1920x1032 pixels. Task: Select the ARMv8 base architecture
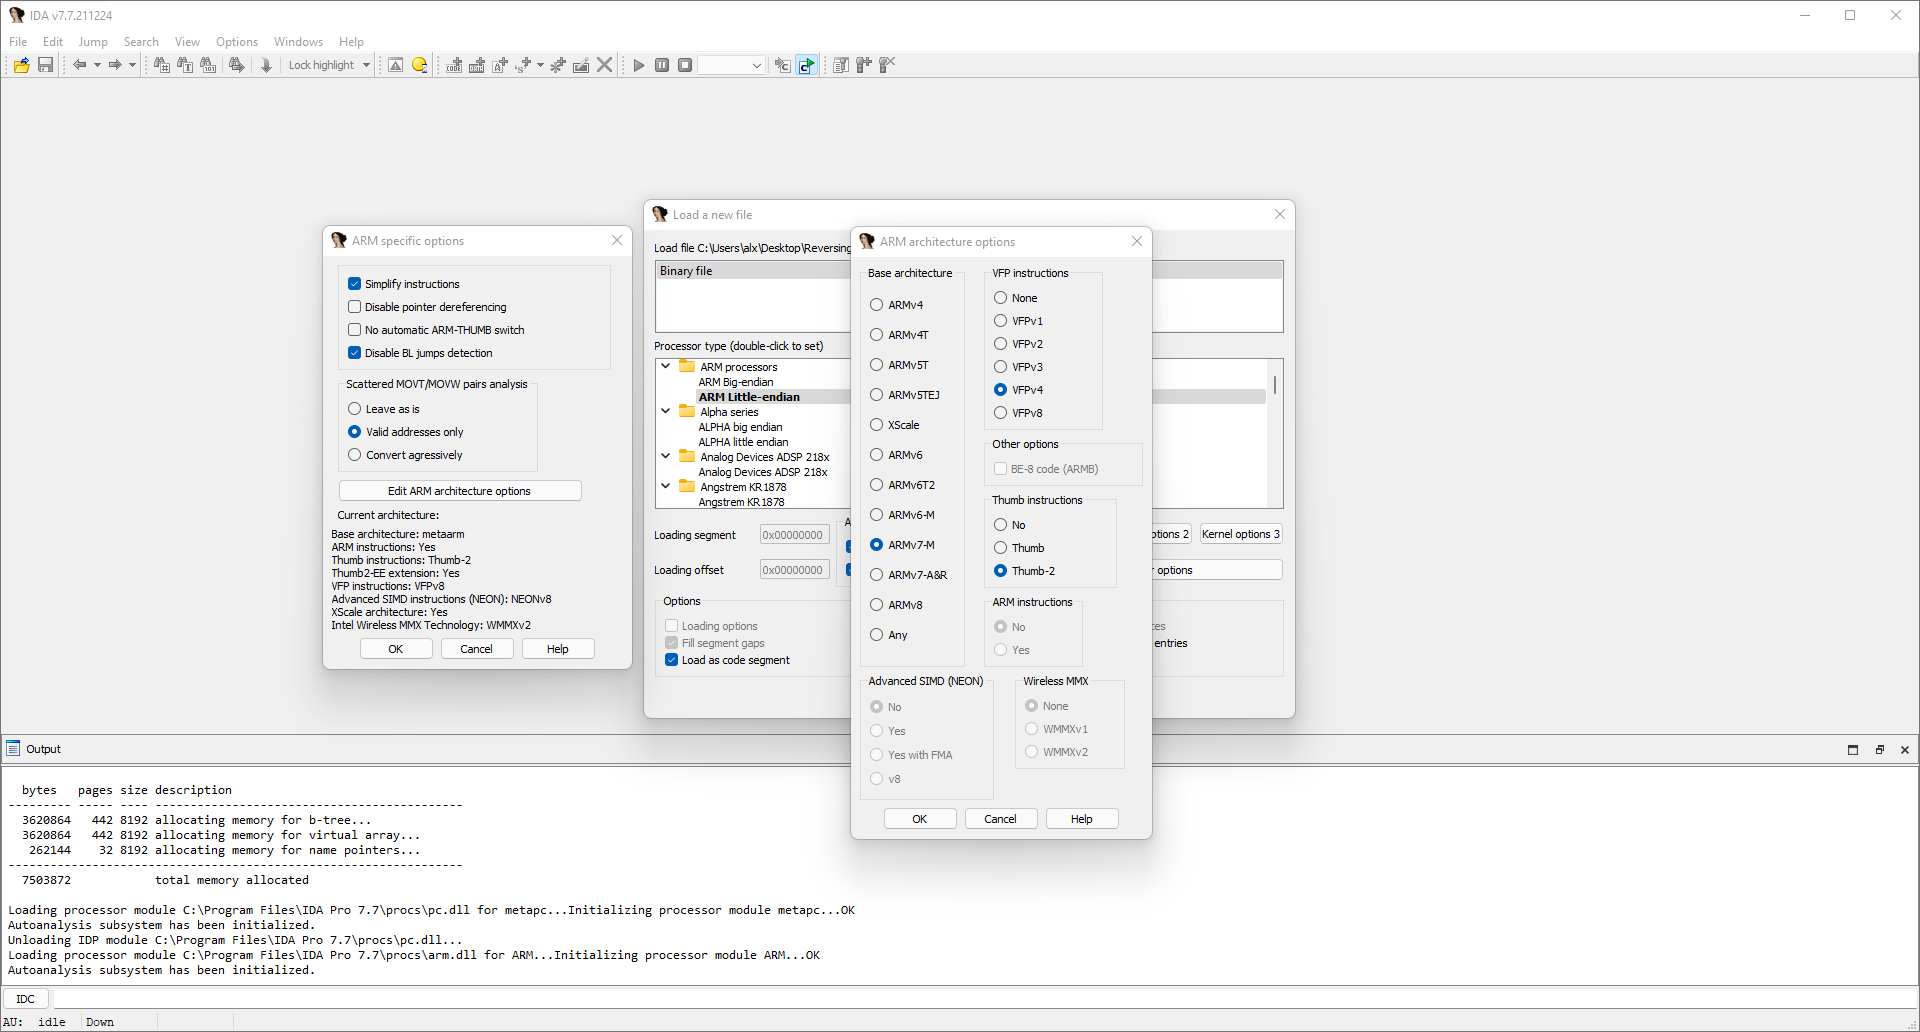coord(877,605)
